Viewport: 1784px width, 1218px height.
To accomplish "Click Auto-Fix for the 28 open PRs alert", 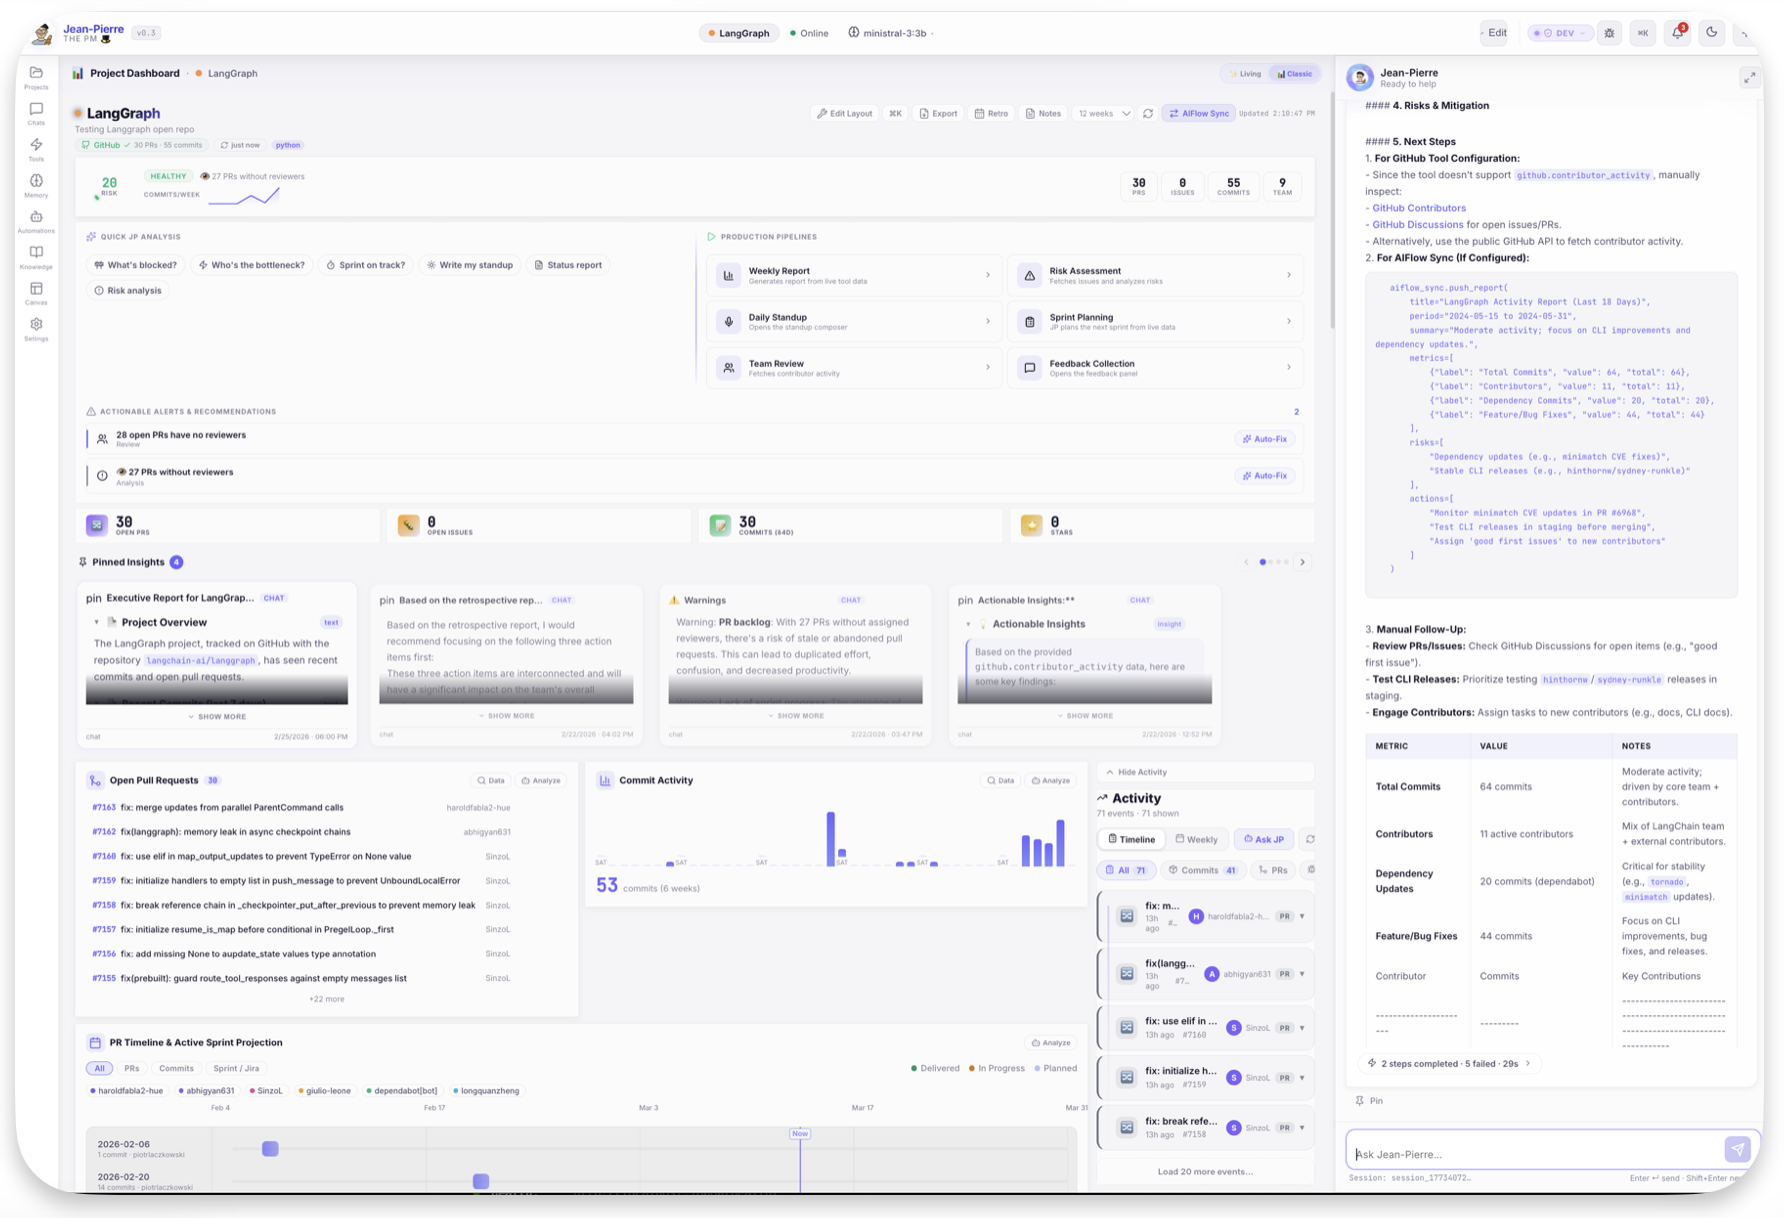I will pos(1264,438).
